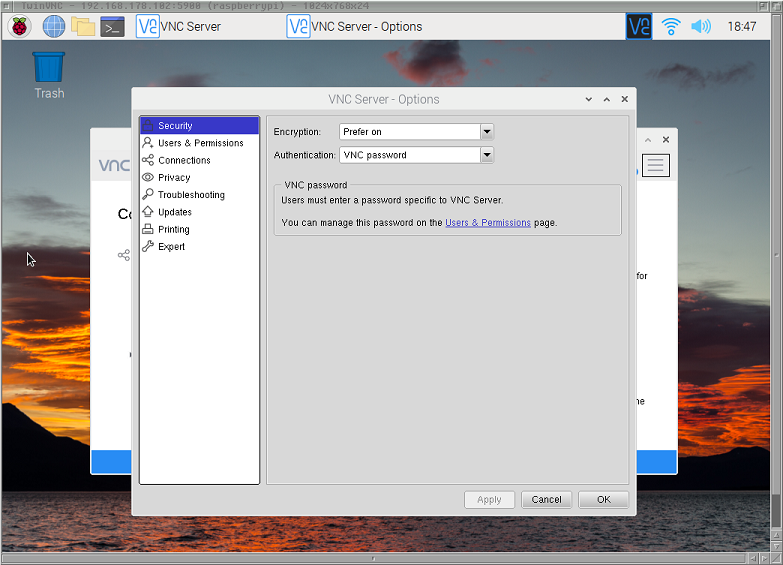The width and height of the screenshot is (783, 565).
Task: Launch the Terminal from the taskbar
Action: click(112, 26)
